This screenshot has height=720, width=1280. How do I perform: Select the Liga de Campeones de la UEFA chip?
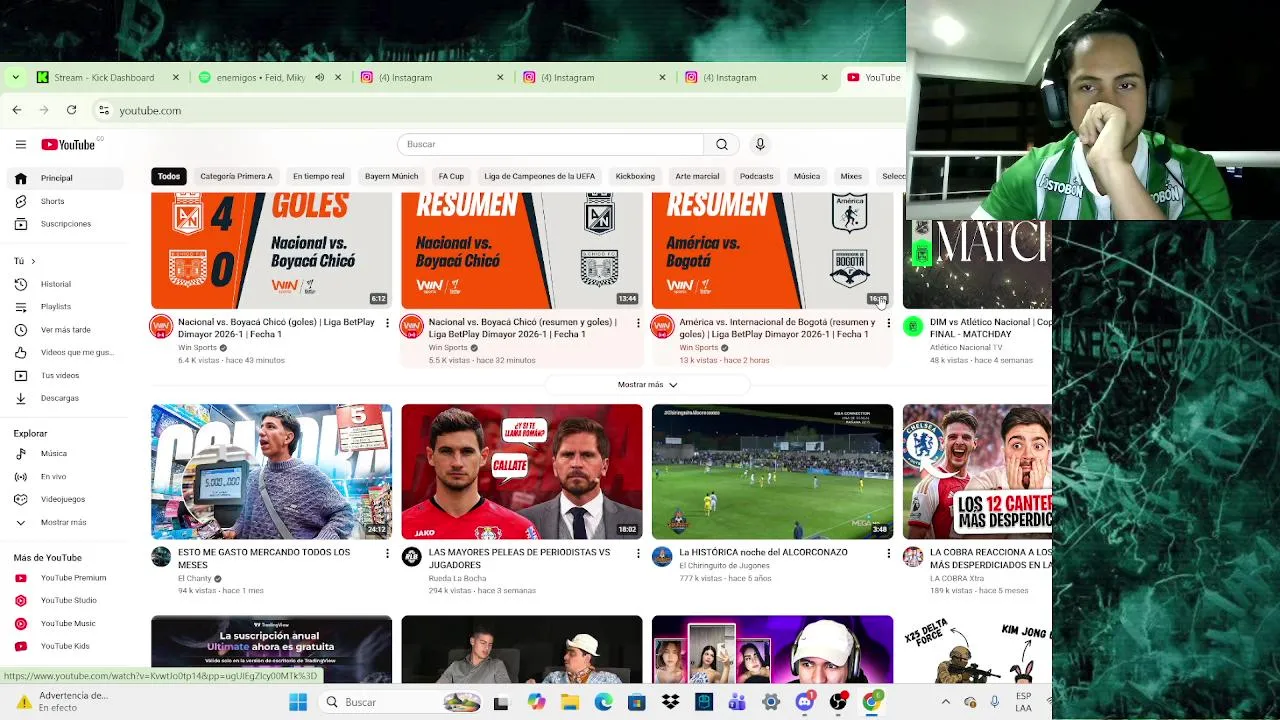pyautogui.click(x=539, y=176)
